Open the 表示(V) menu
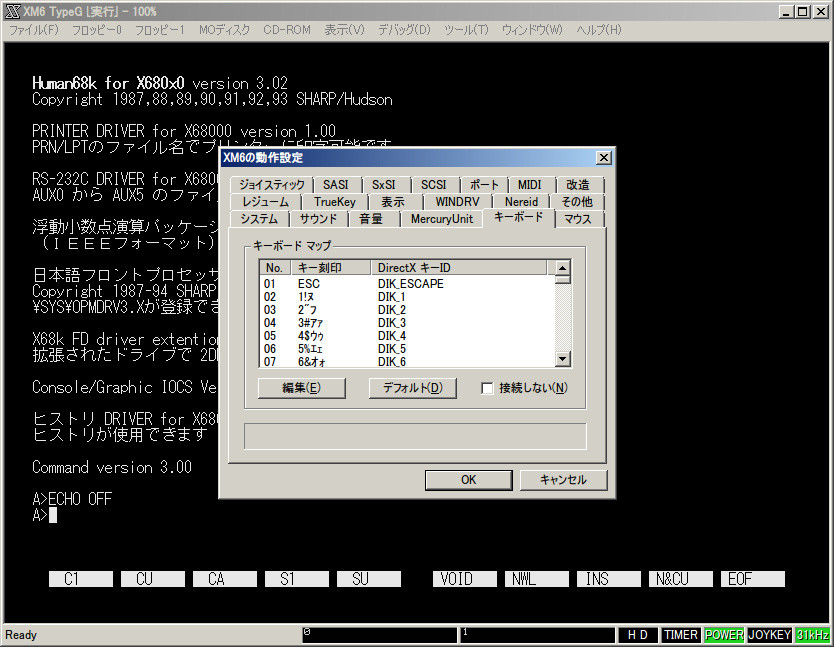Screen dimensions: 834x647 344,30
